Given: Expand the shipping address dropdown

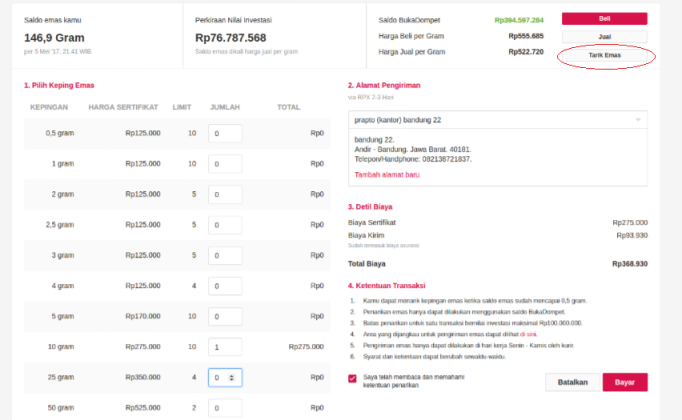Looking at the screenshot, I should (x=638, y=119).
